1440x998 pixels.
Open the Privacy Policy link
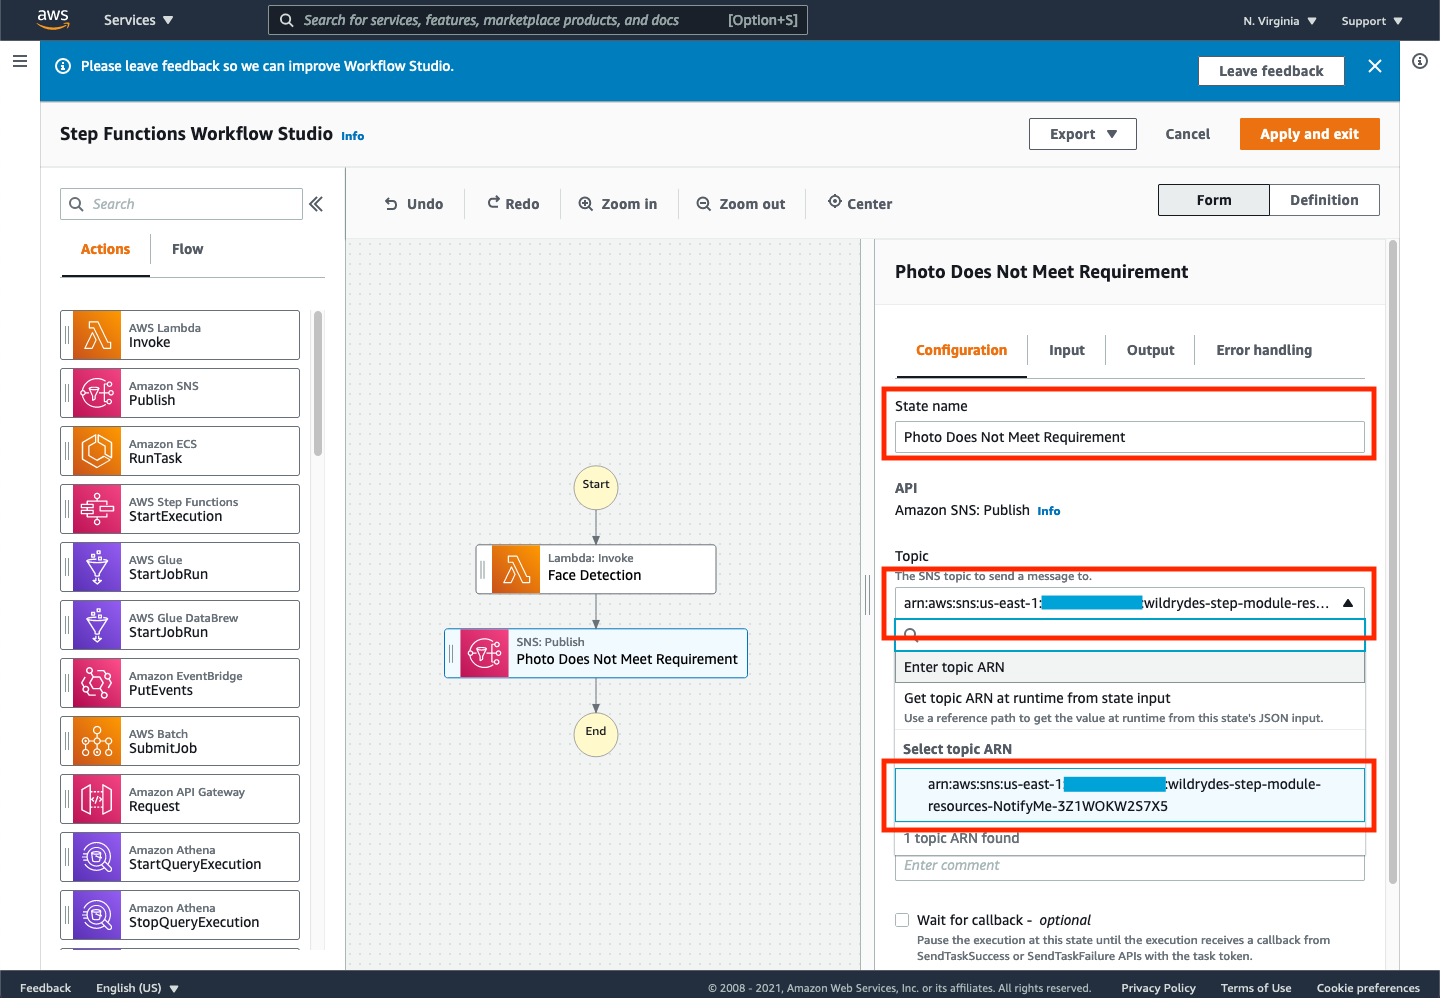(x=1158, y=988)
